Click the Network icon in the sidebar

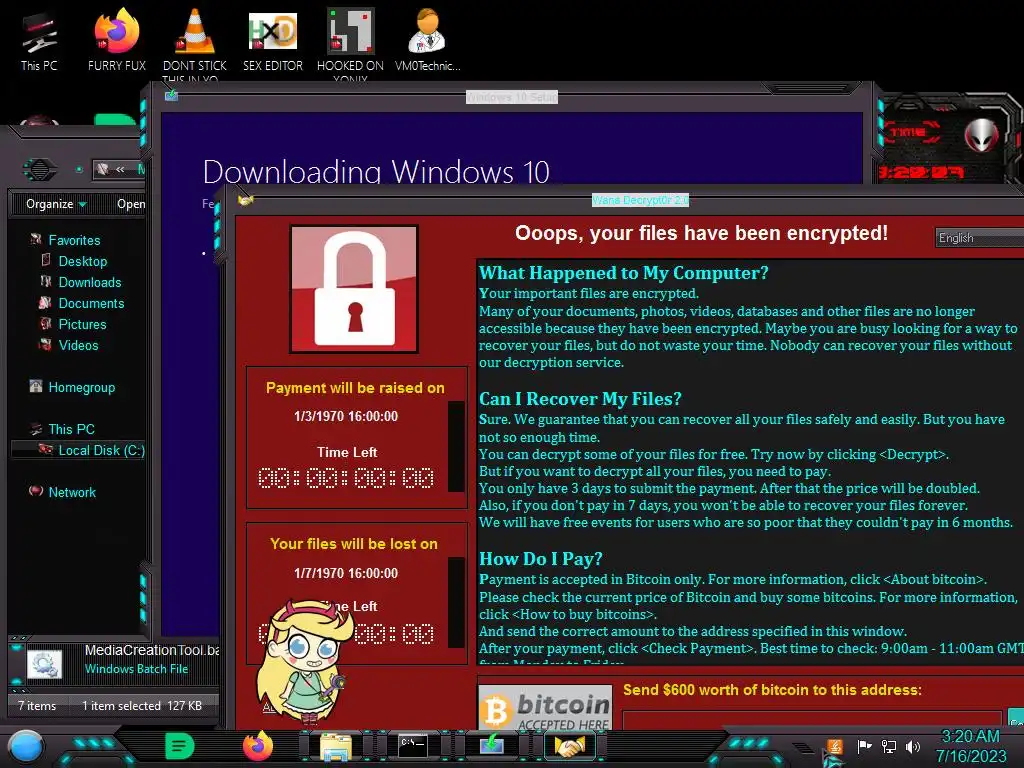pos(36,491)
